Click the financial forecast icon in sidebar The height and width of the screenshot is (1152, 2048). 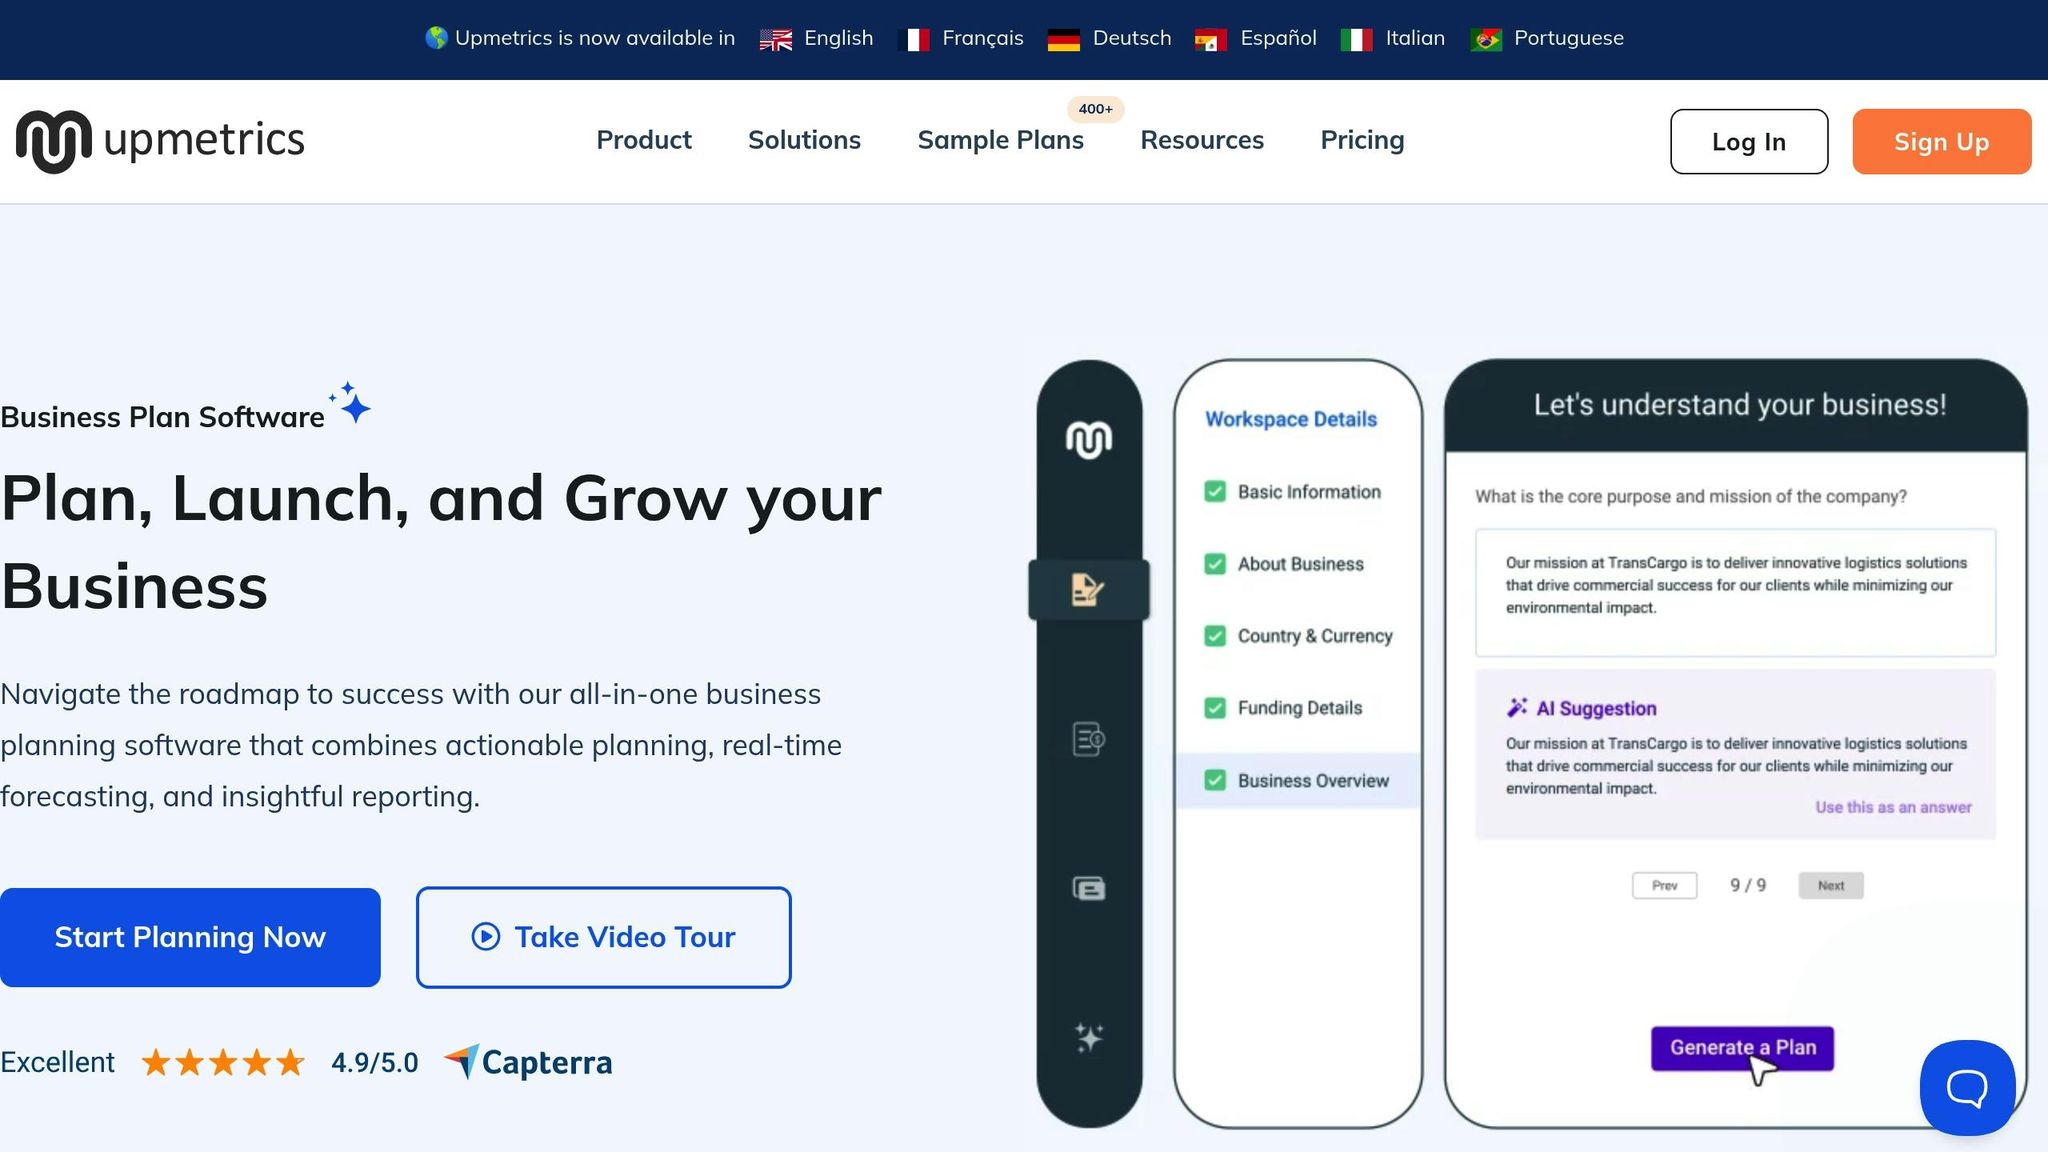click(1088, 740)
